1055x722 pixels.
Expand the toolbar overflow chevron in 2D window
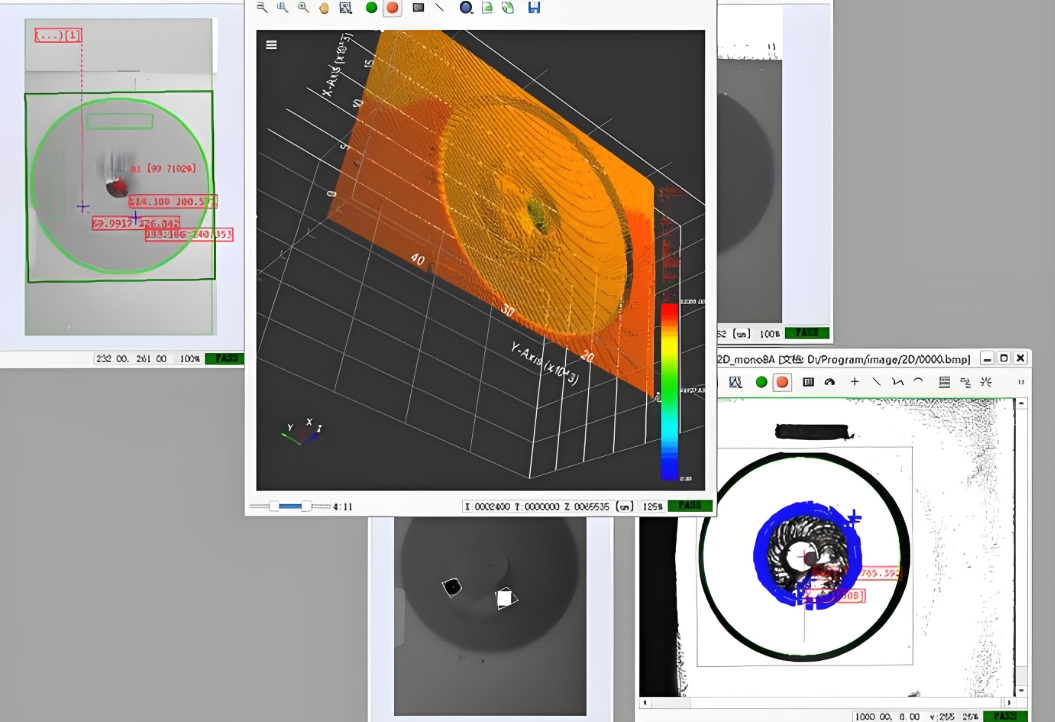coord(1020,382)
